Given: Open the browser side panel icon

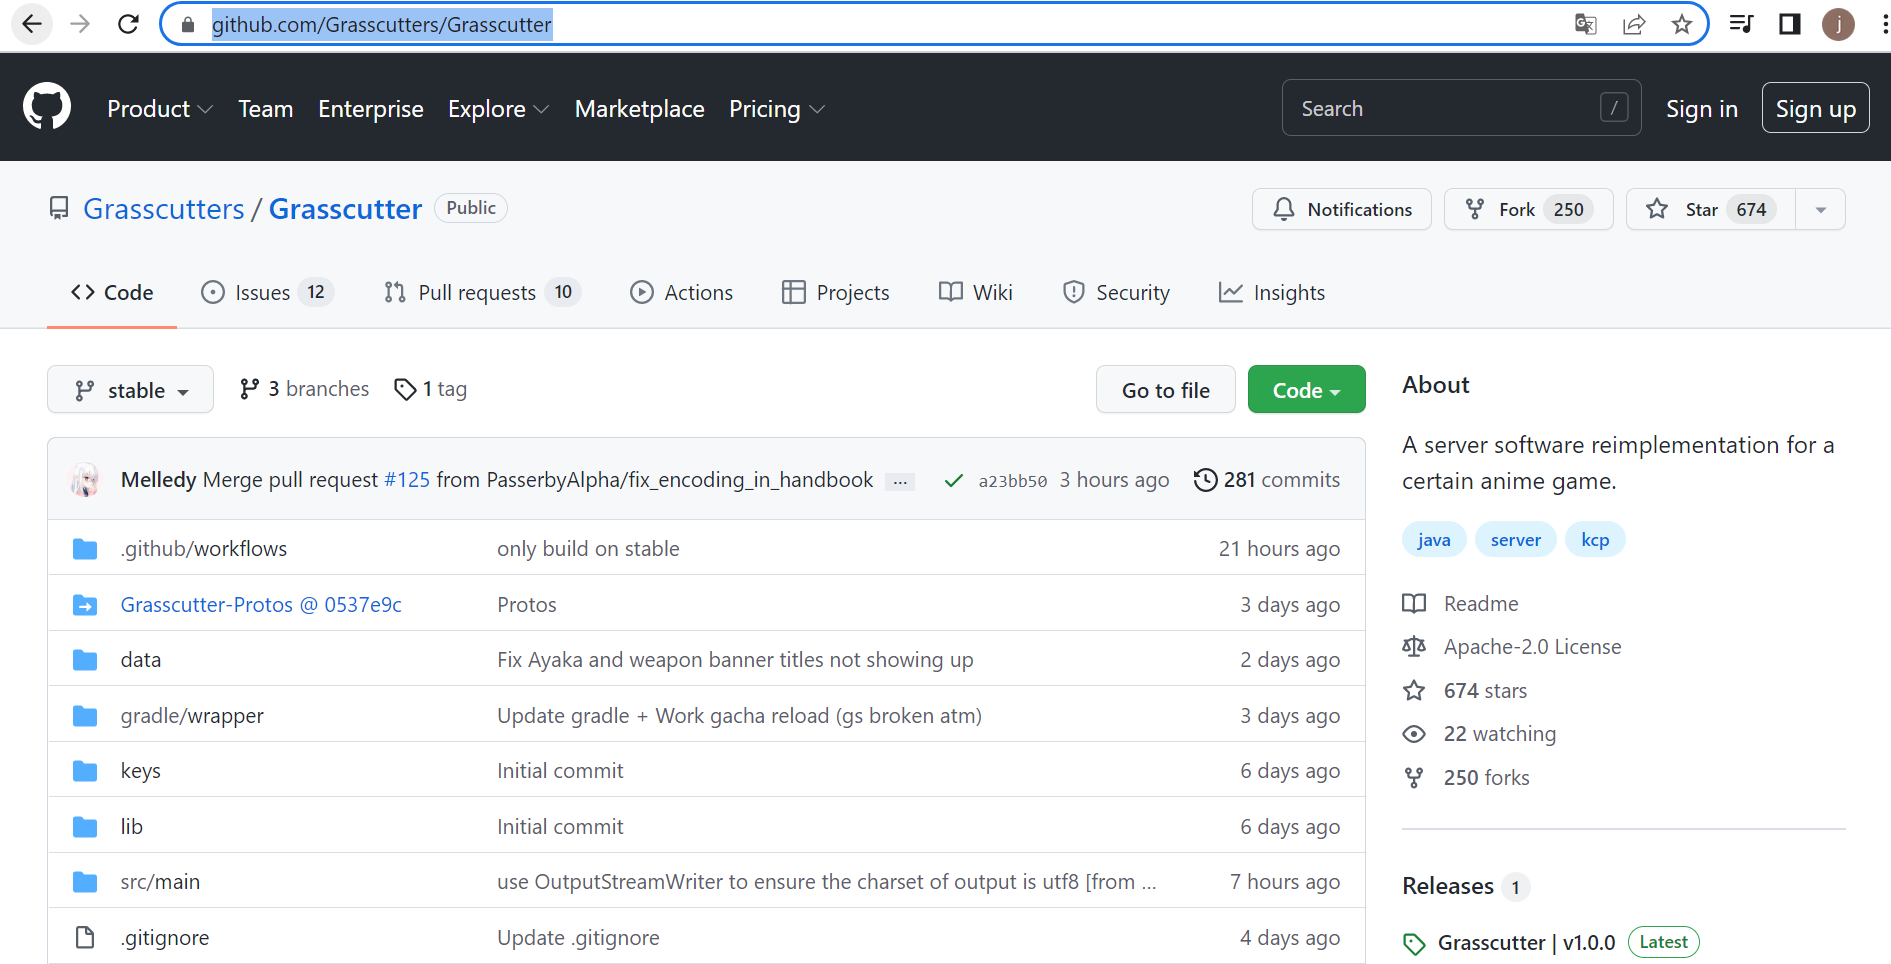Looking at the screenshot, I should click(1790, 24).
